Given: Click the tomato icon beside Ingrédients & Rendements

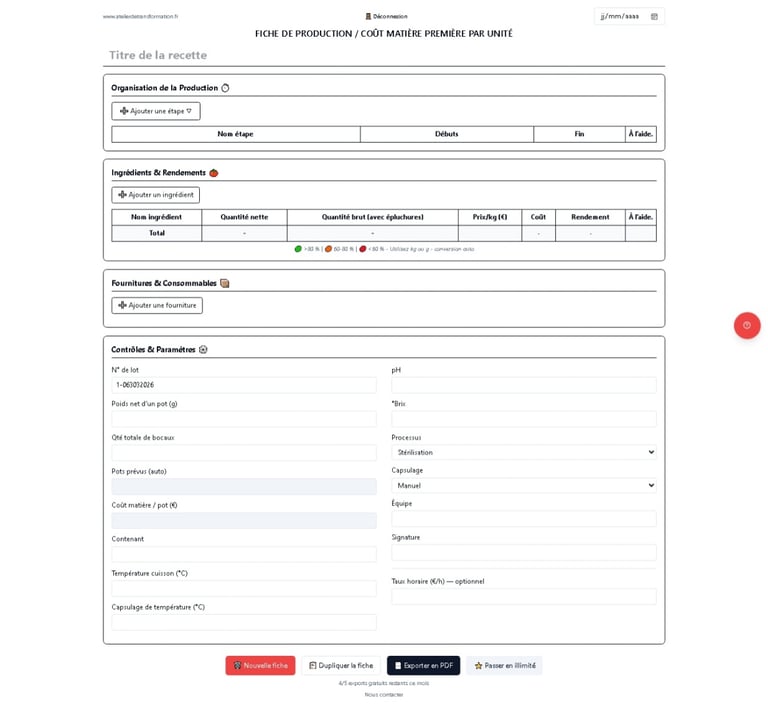Looking at the screenshot, I should click(x=214, y=173).
